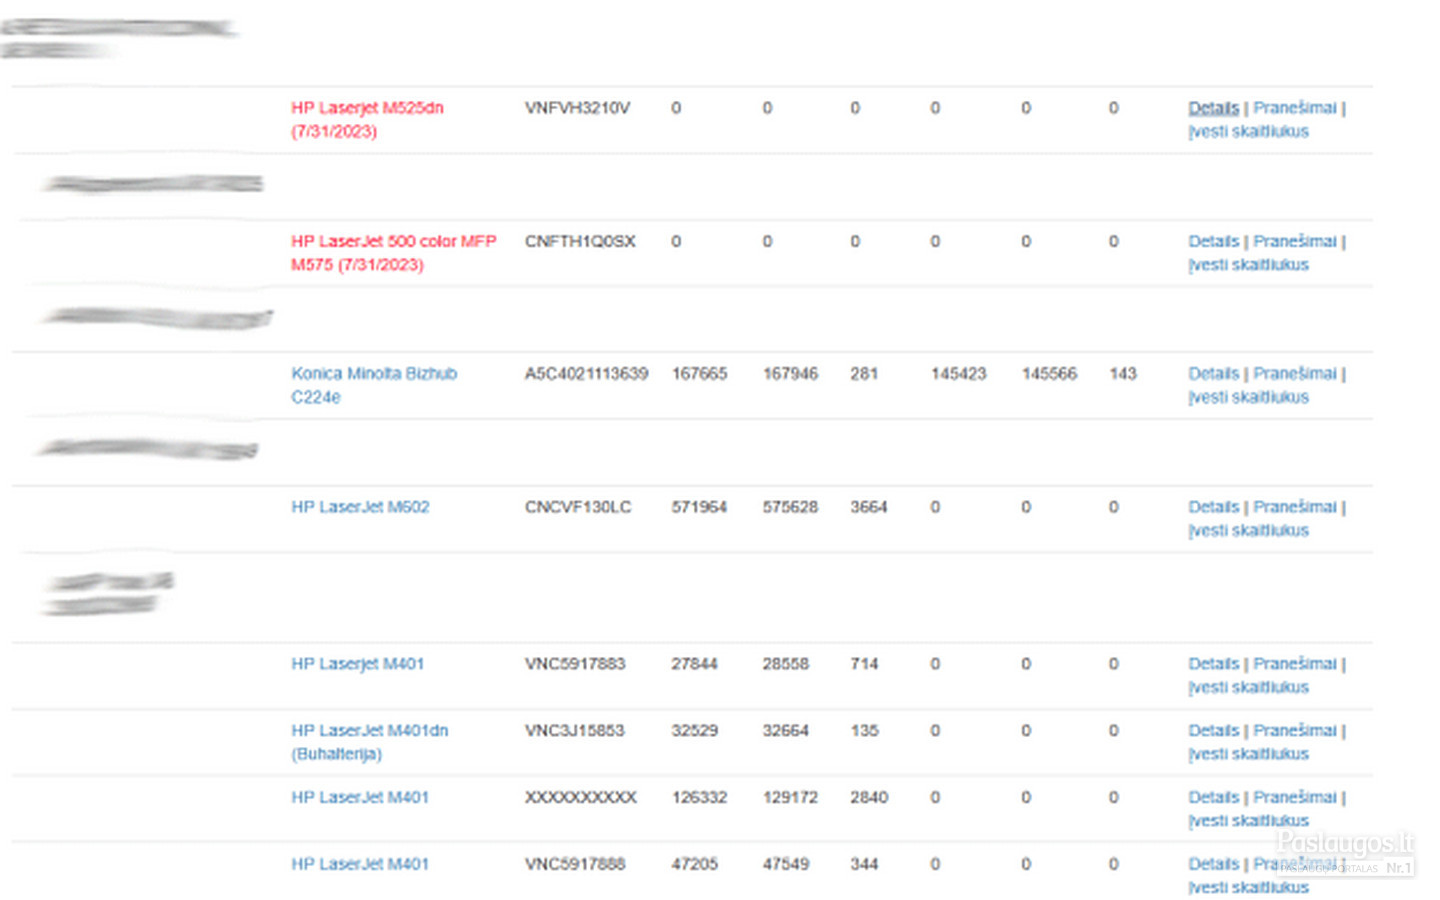The width and height of the screenshot is (1440, 900).
Task: View Details for HP LaserJet M401dn (Buhalterija)
Action: coord(1213,731)
